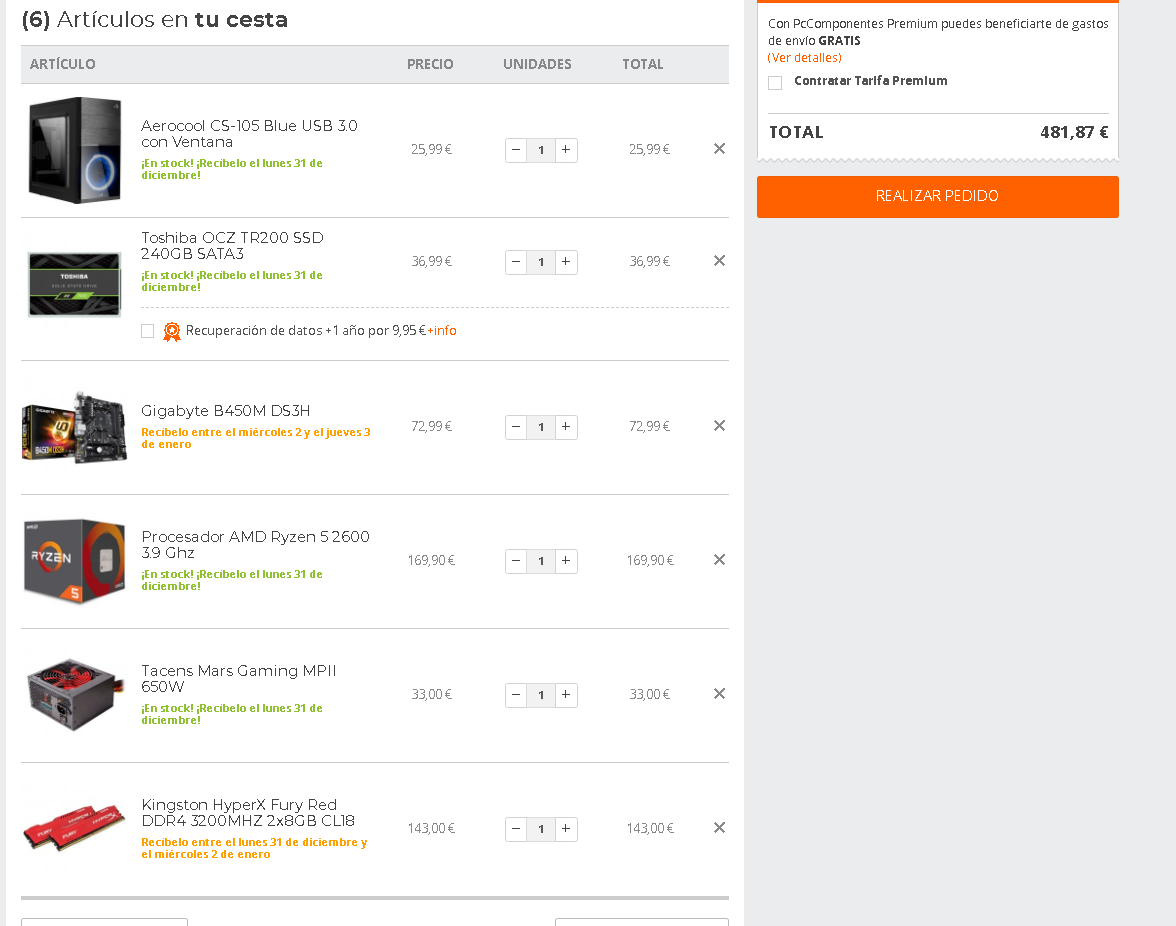The height and width of the screenshot is (926, 1176).
Task: Open the Ver detalles link
Action: (x=804, y=58)
